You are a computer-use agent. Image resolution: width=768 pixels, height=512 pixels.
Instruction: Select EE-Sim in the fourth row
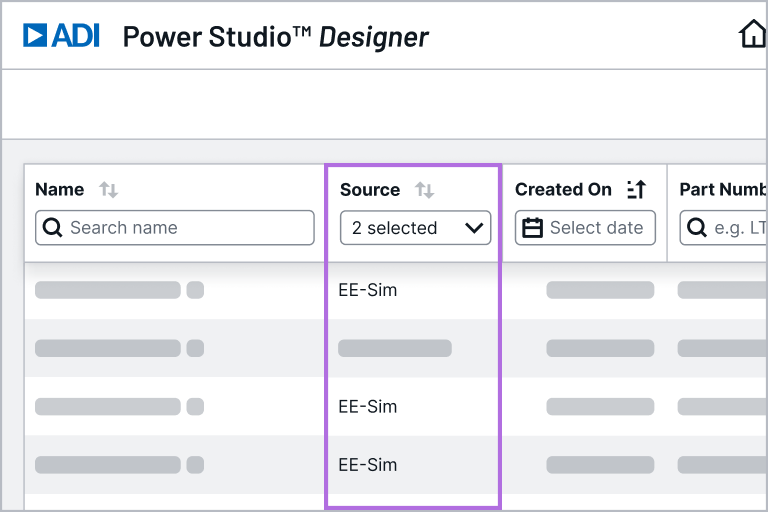pos(368,465)
